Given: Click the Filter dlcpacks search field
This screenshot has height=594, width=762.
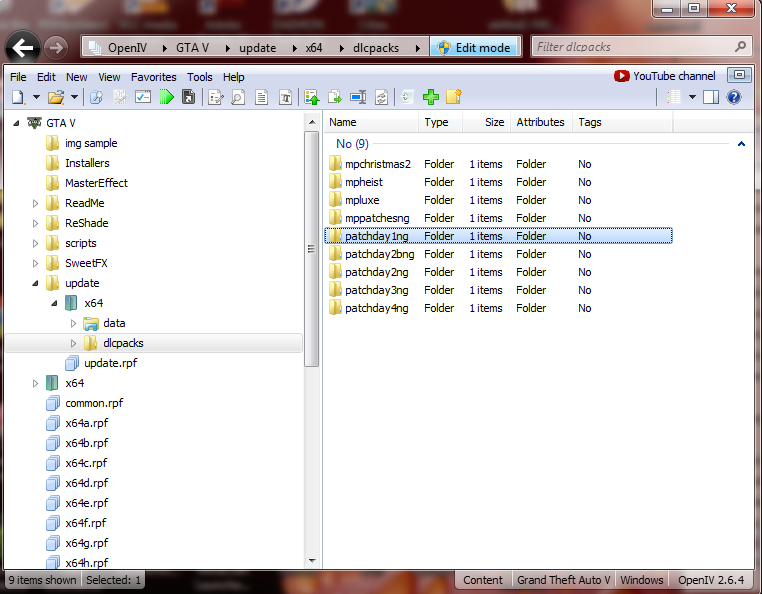Looking at the screenshot, I should click(x=641, y=47).
